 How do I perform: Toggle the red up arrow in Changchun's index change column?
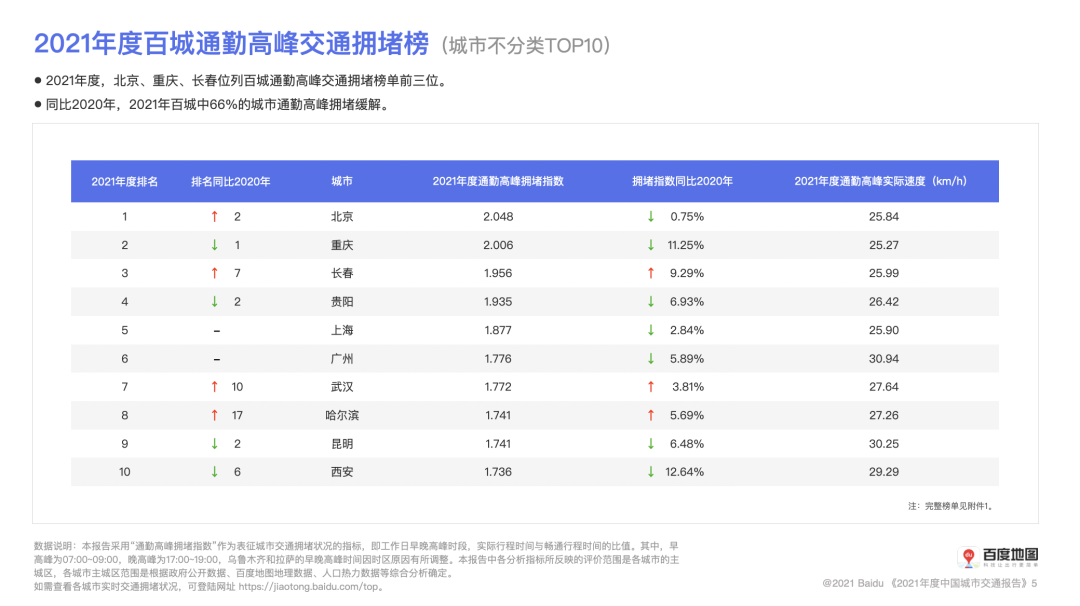point(649,272)
